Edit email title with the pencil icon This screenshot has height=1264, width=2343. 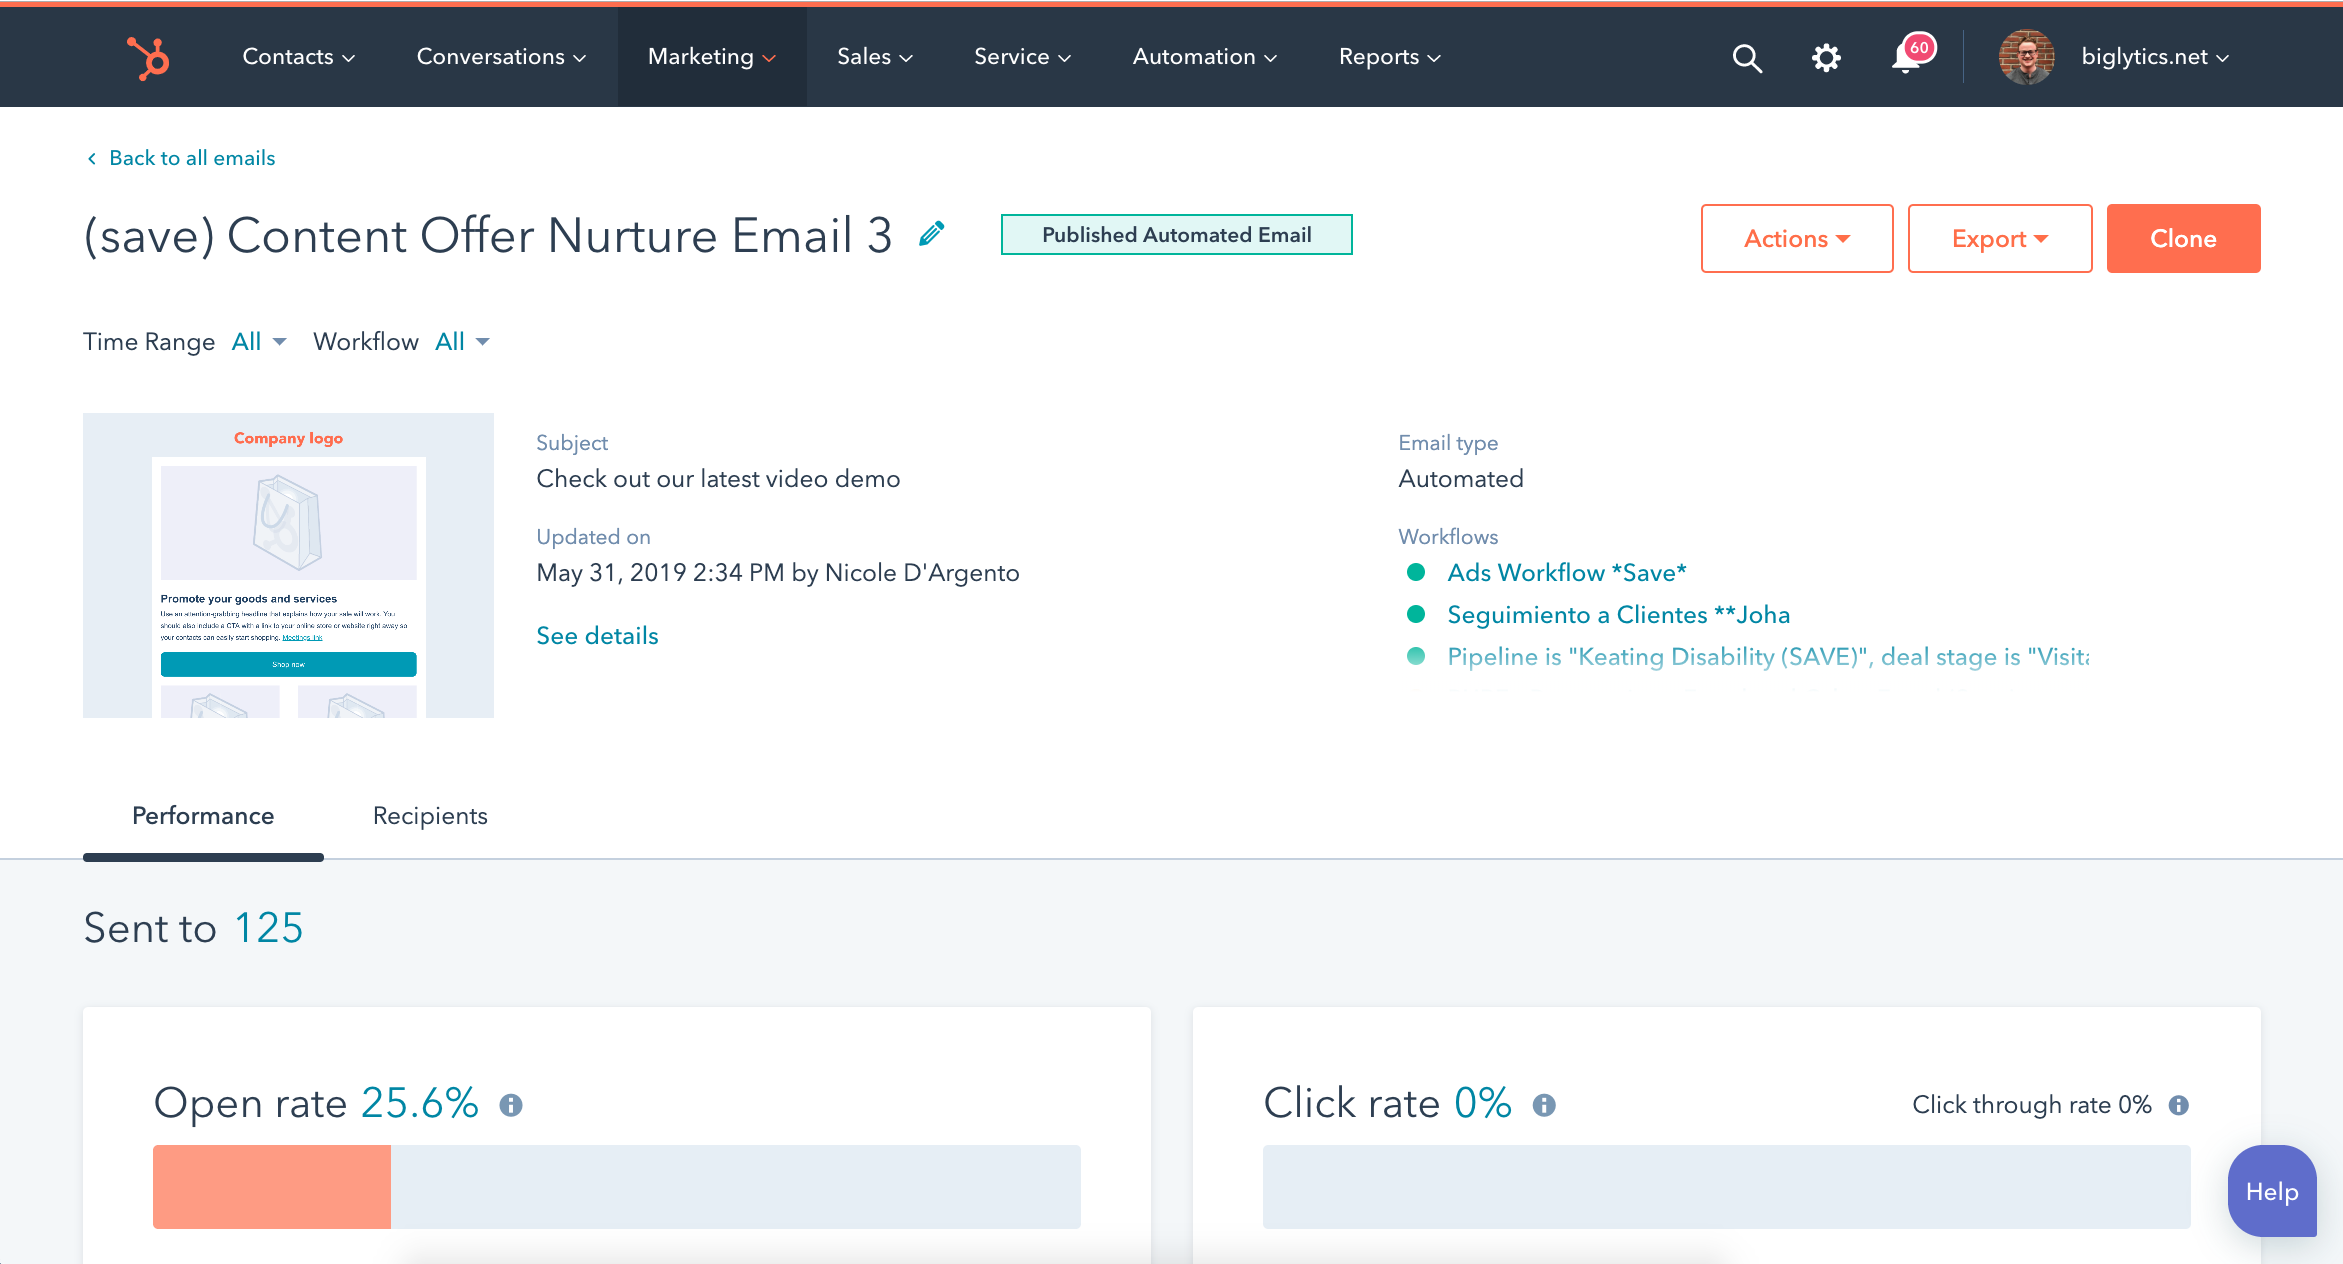(931, 232)
